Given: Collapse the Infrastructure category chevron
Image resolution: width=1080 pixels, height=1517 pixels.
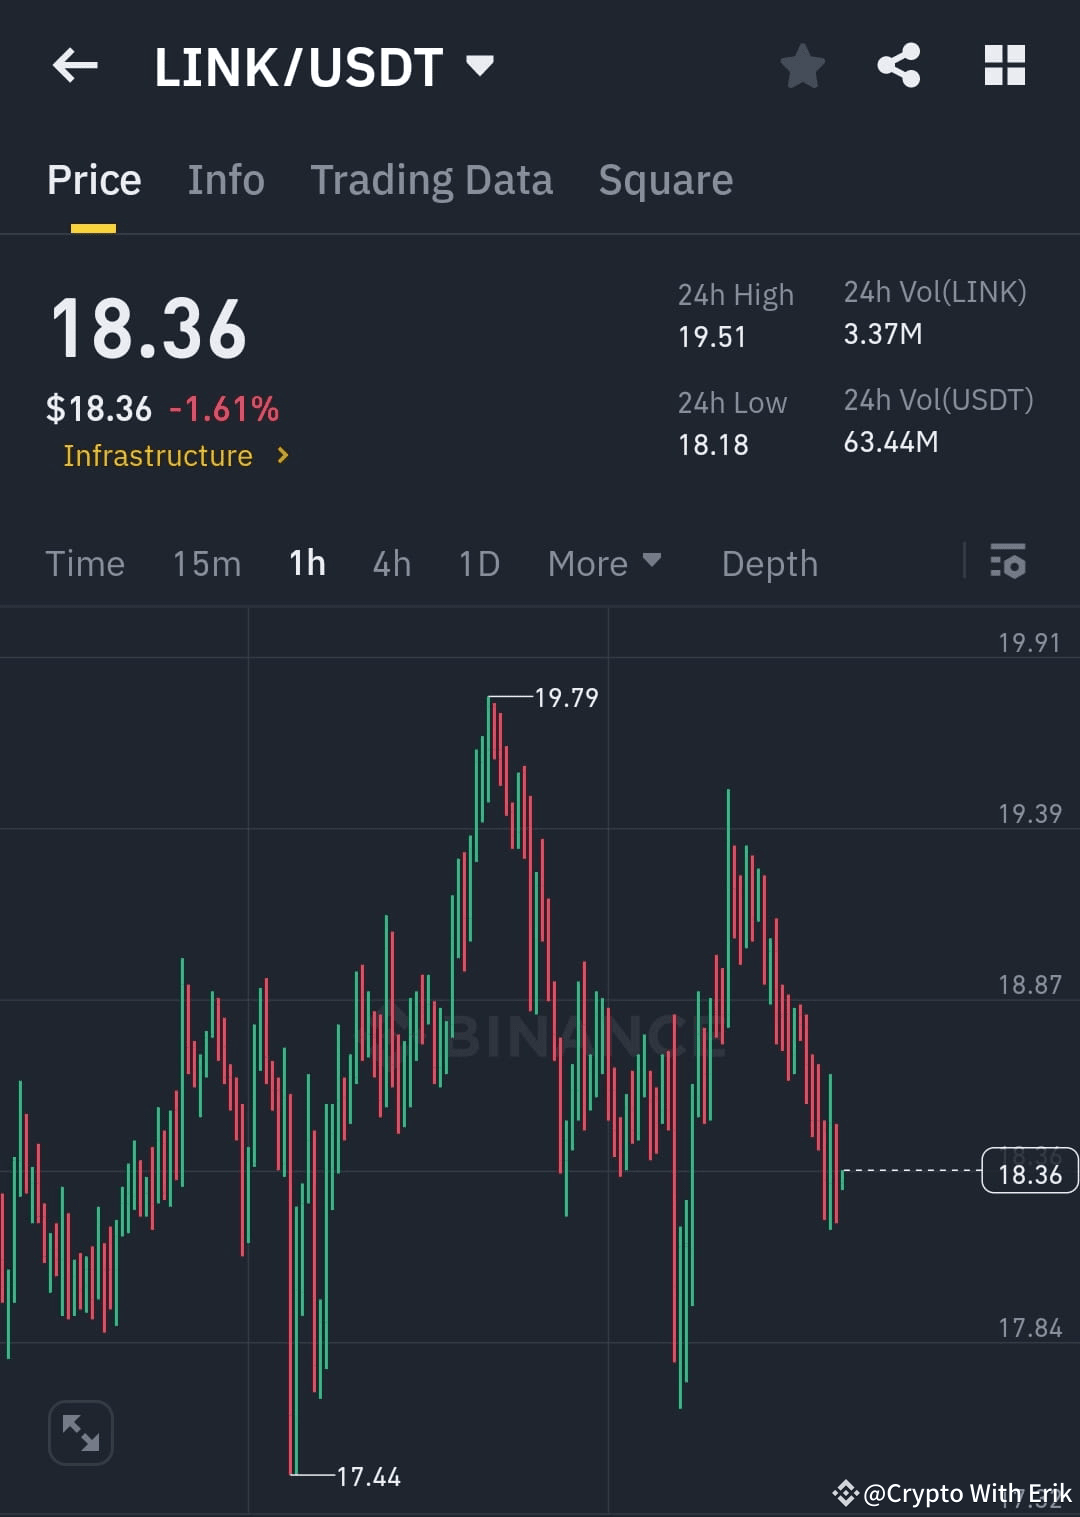Looking at the screenshot, I should click(x=283, y=455).
